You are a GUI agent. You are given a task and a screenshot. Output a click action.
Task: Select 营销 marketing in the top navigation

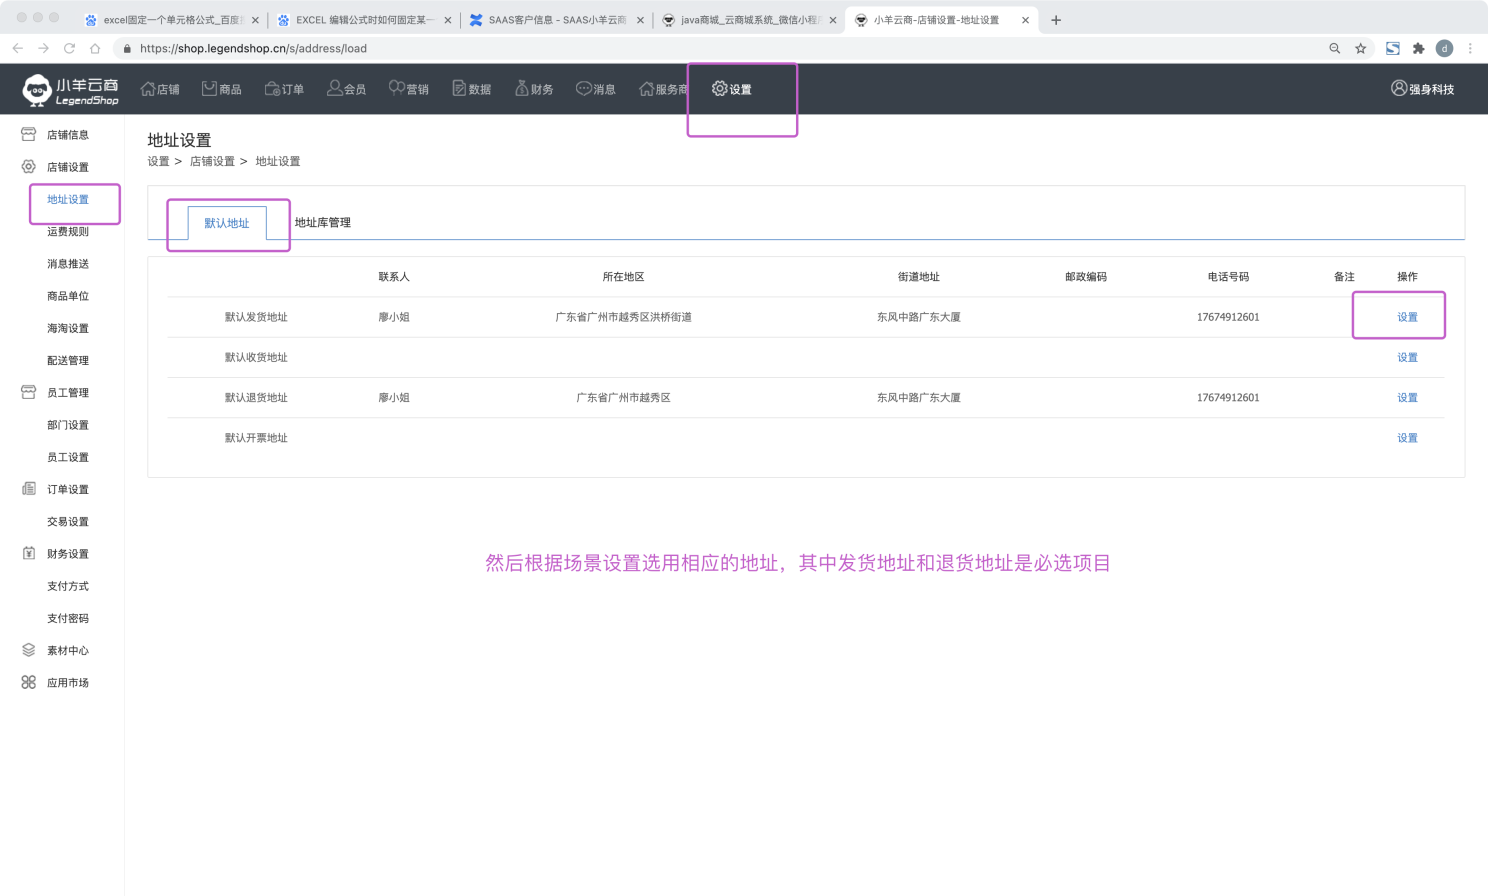tap(409, 89)
